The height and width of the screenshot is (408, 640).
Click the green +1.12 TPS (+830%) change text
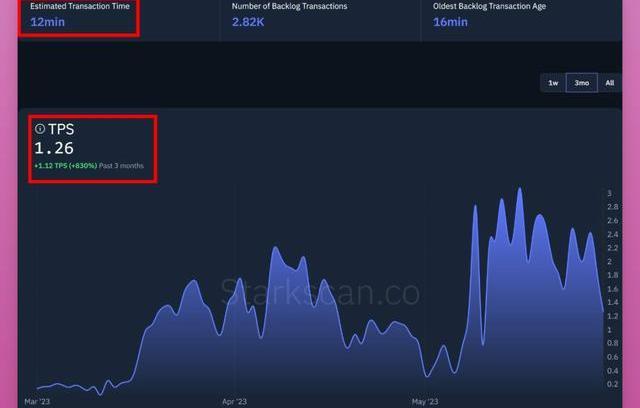[65, 165]
